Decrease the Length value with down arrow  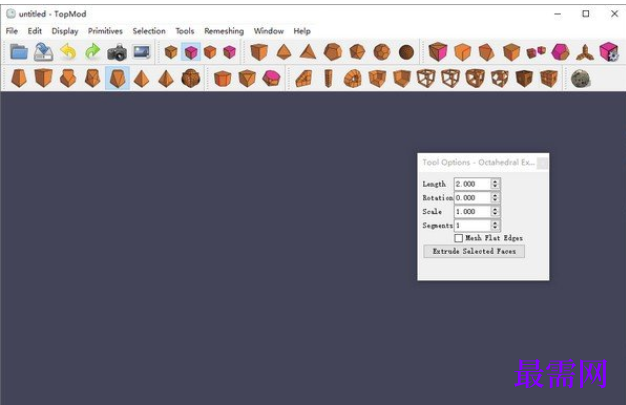(x=495, y=187)
